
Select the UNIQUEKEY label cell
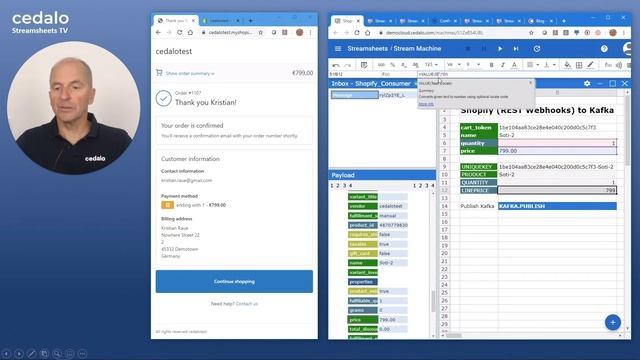pyautogui.click(x=478, y=167)
